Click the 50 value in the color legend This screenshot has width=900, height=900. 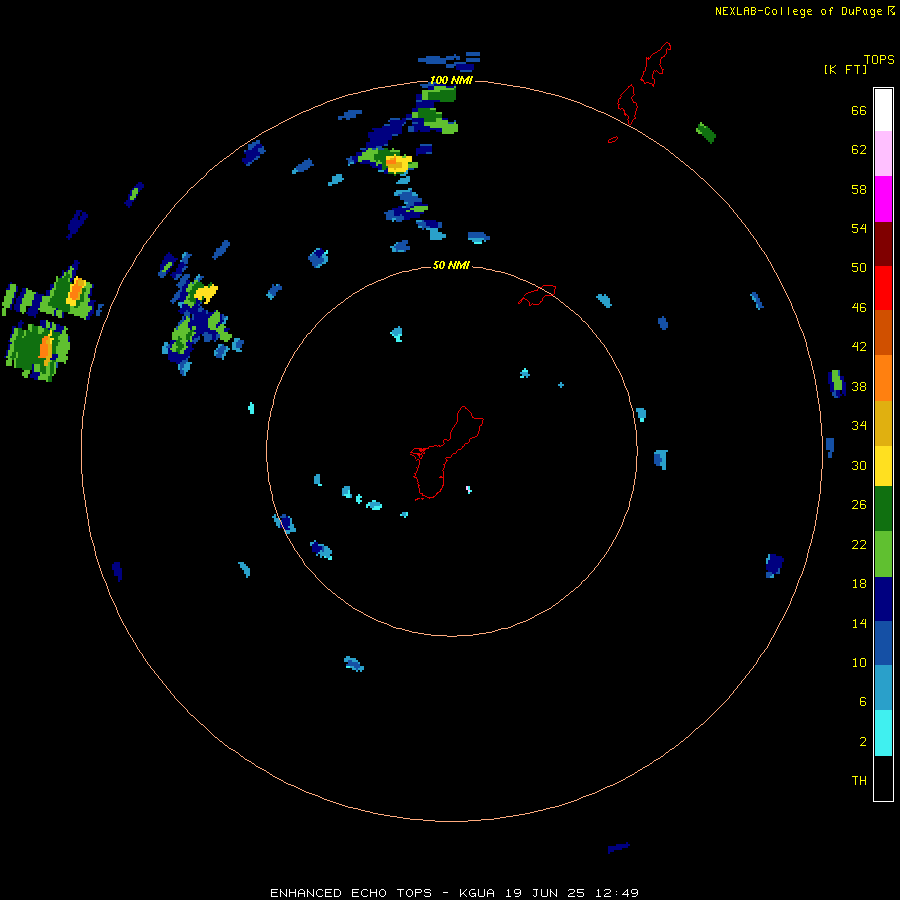(859, 268)
